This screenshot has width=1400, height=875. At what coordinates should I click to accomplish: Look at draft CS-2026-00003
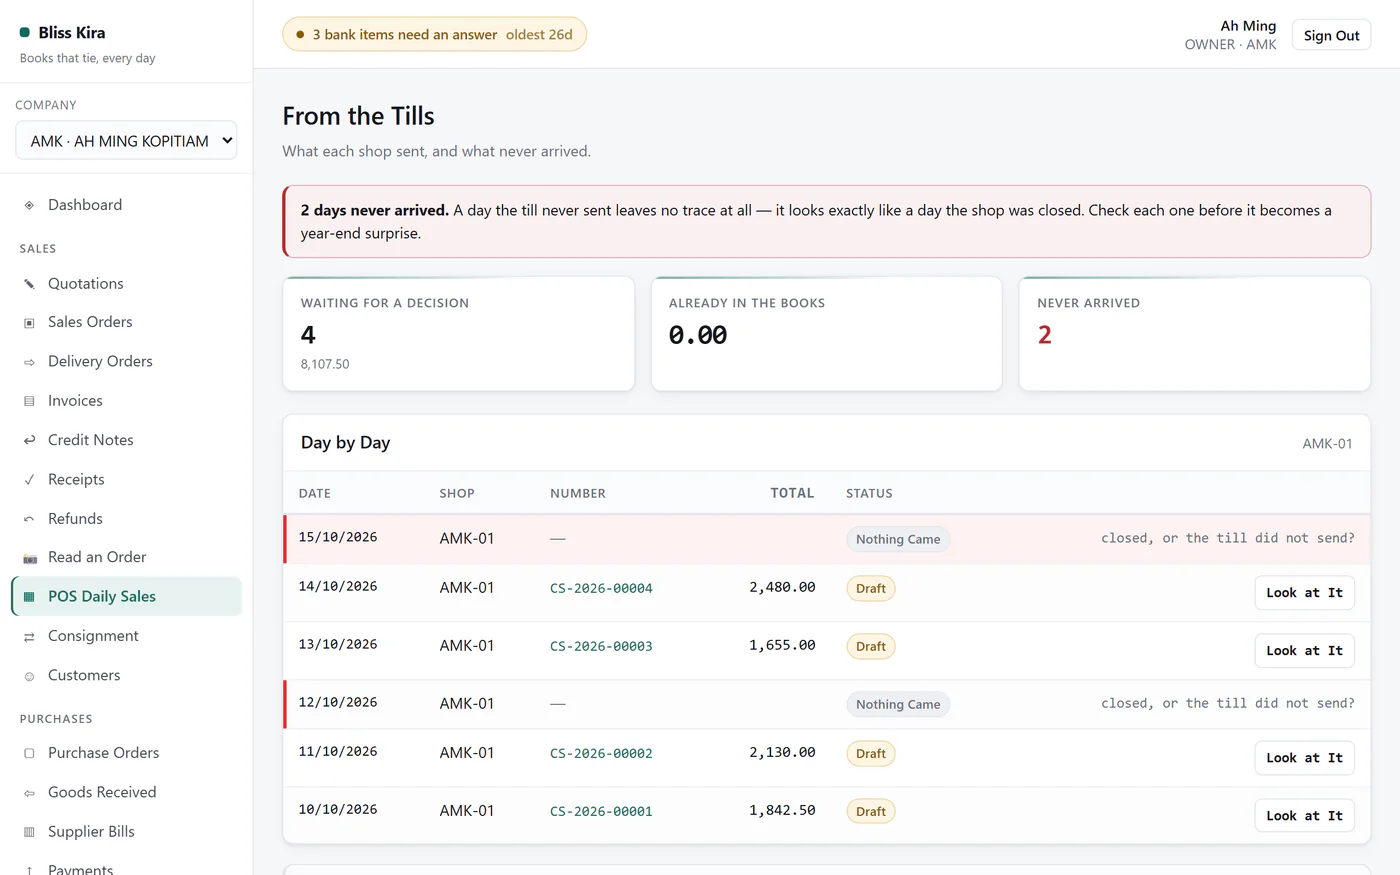[x=1305, y=651]
